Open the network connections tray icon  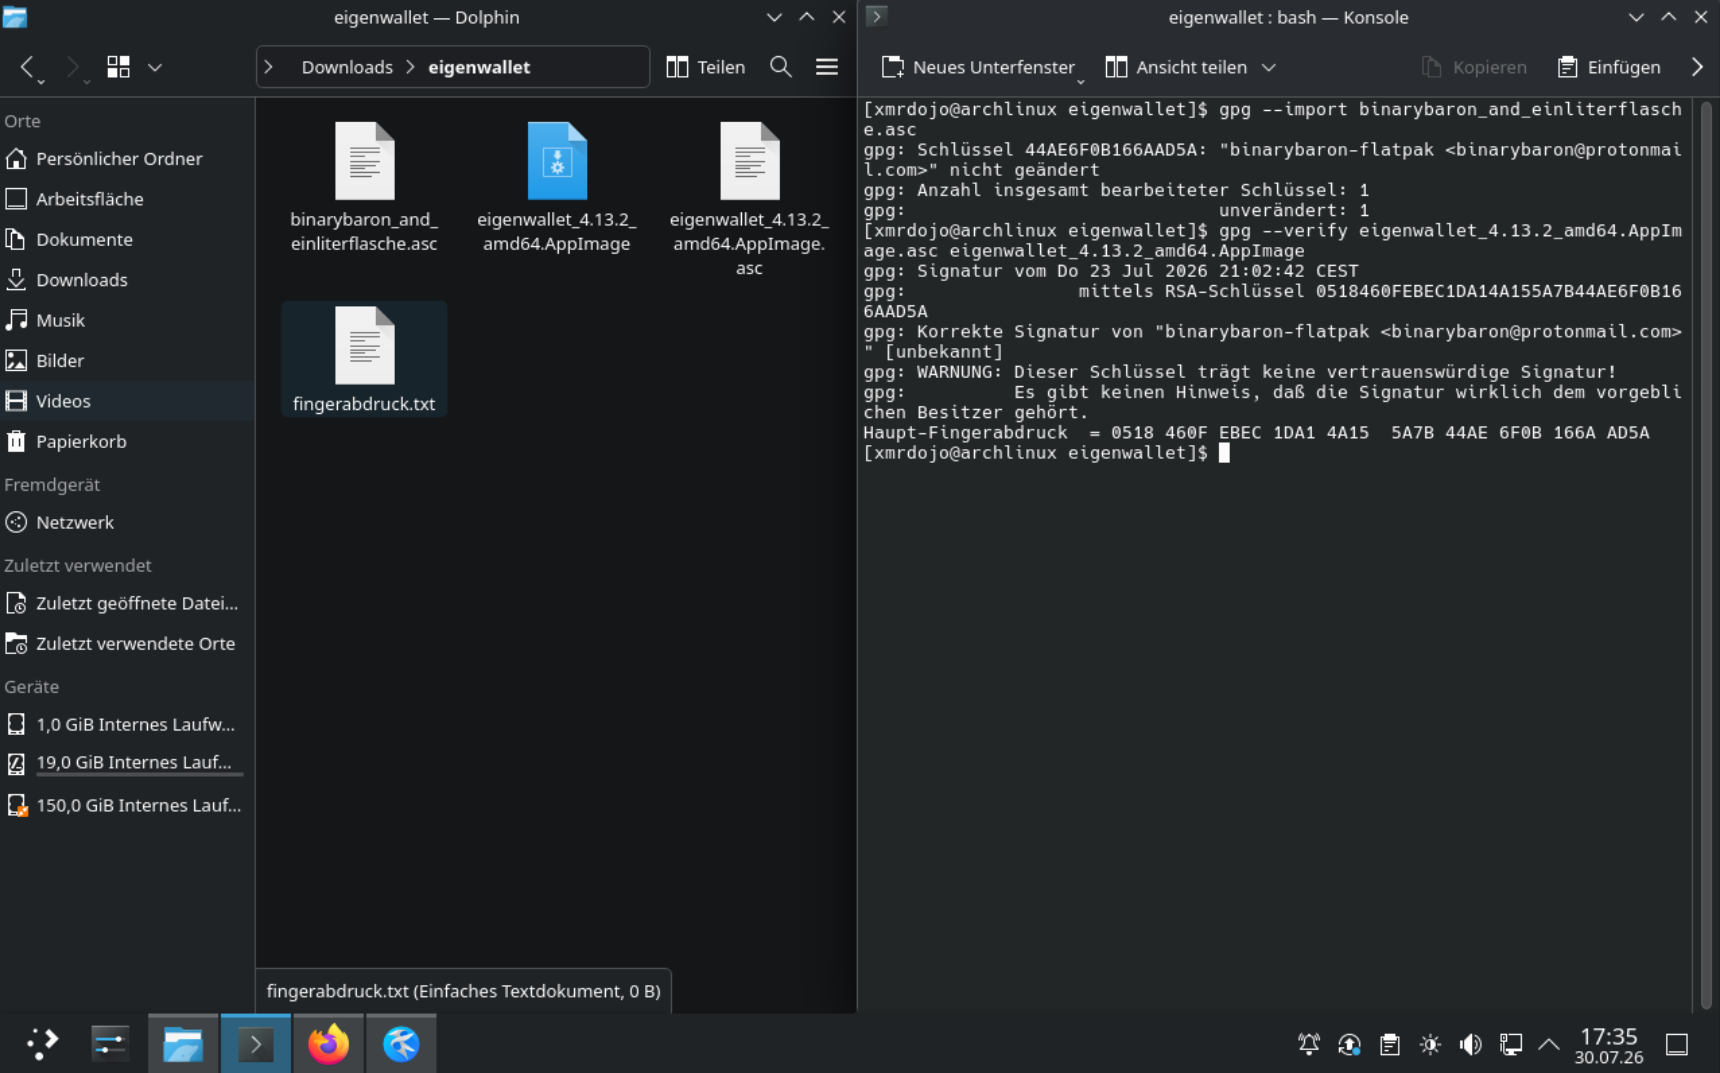1511,1045
